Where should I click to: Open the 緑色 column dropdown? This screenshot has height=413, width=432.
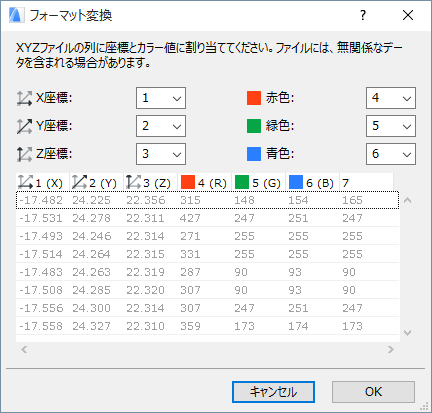click(391, 126)
